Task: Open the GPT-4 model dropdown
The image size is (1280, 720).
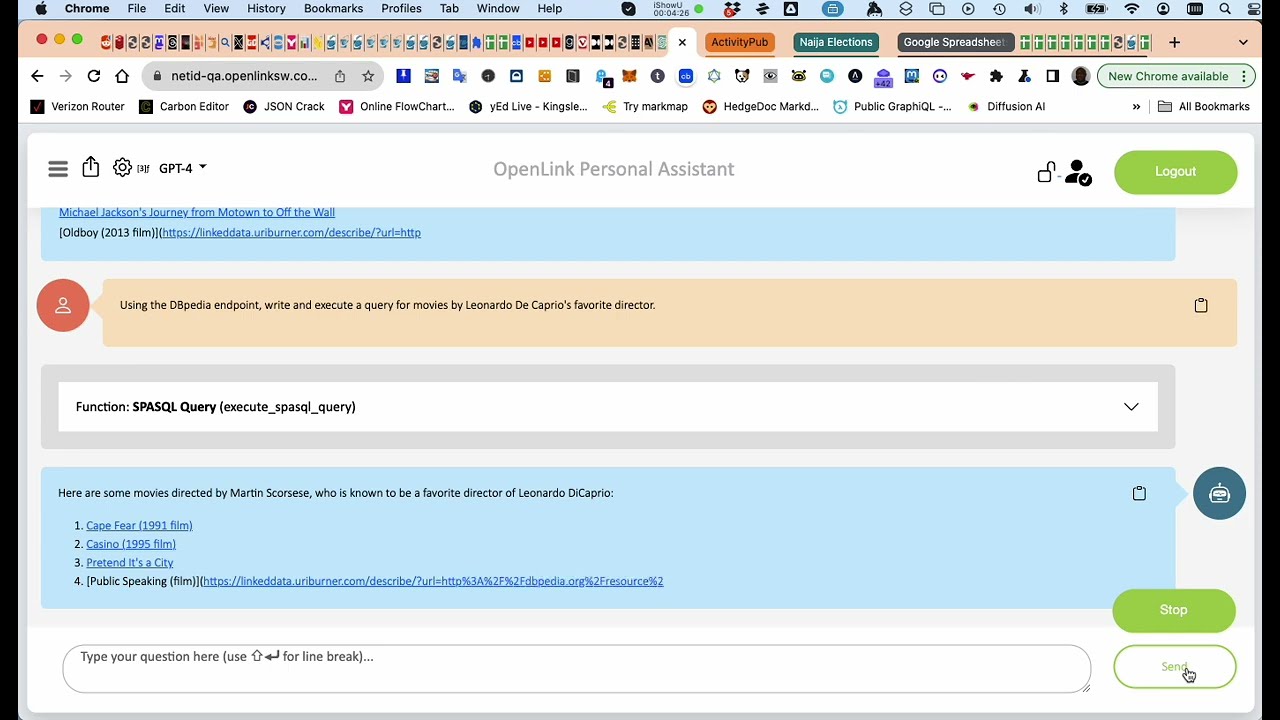Action: [x=182, y=168]
